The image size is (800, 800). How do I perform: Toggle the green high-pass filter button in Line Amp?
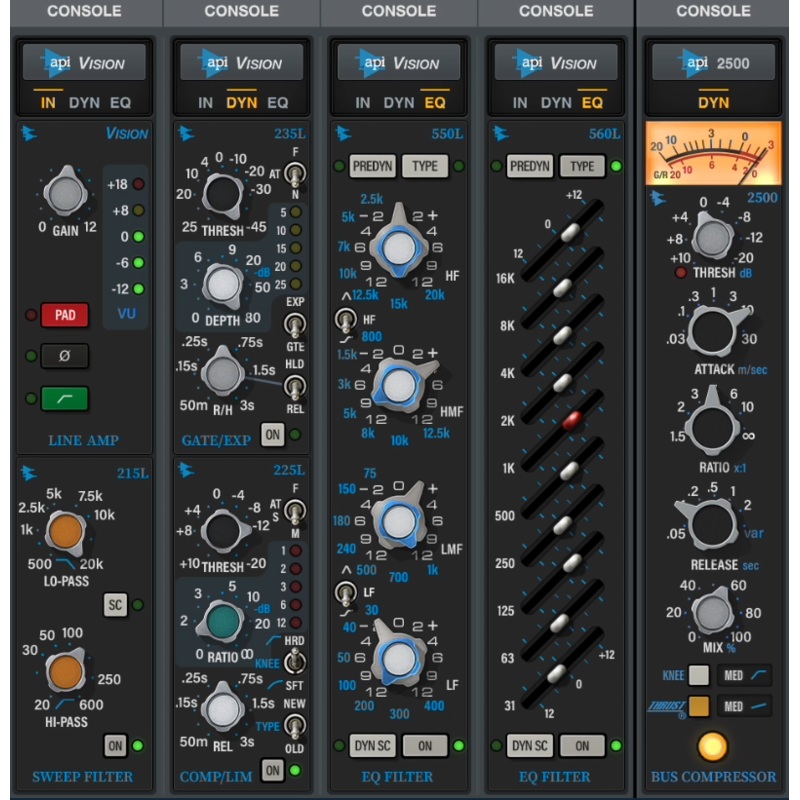pyautogui.click(x=65, y=398)
